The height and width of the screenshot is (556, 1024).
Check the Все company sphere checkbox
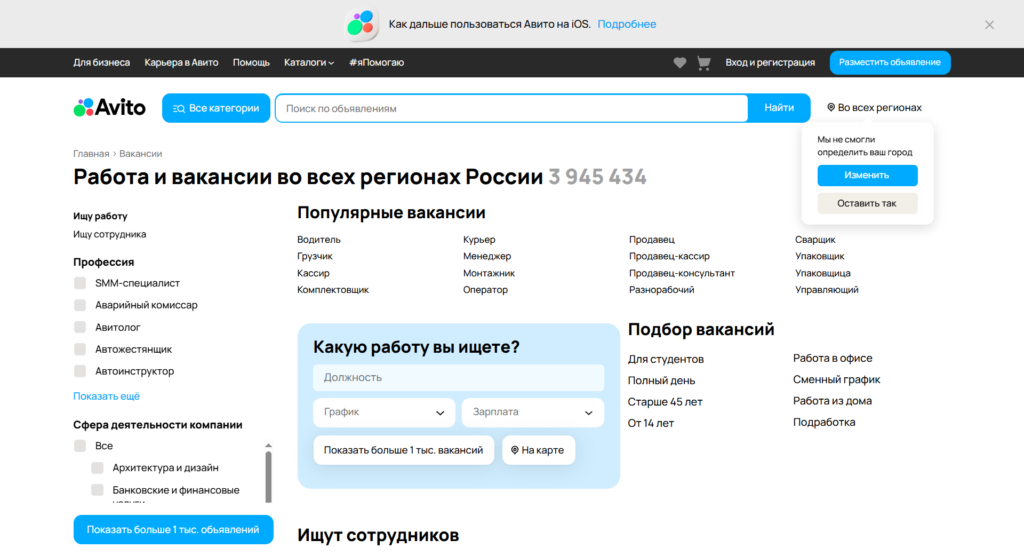click(x=80, y=446)
